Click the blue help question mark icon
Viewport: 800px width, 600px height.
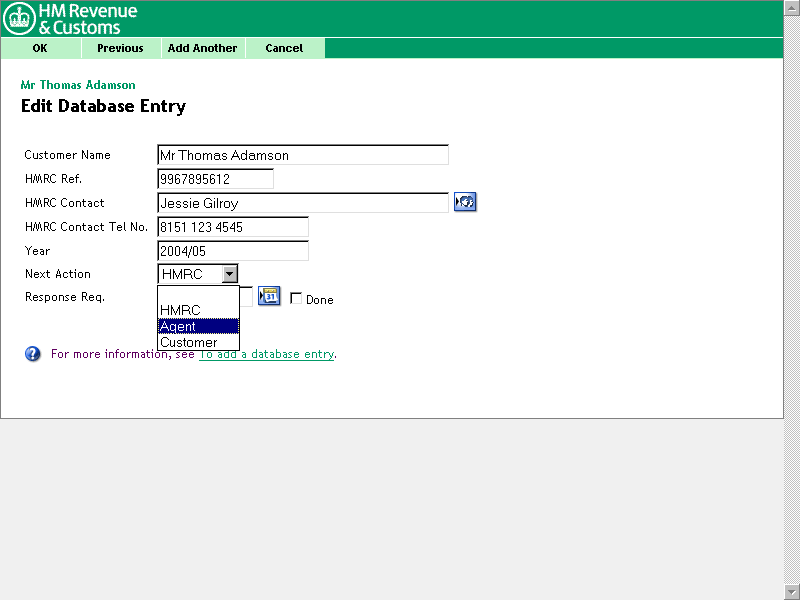pos(33,354)
